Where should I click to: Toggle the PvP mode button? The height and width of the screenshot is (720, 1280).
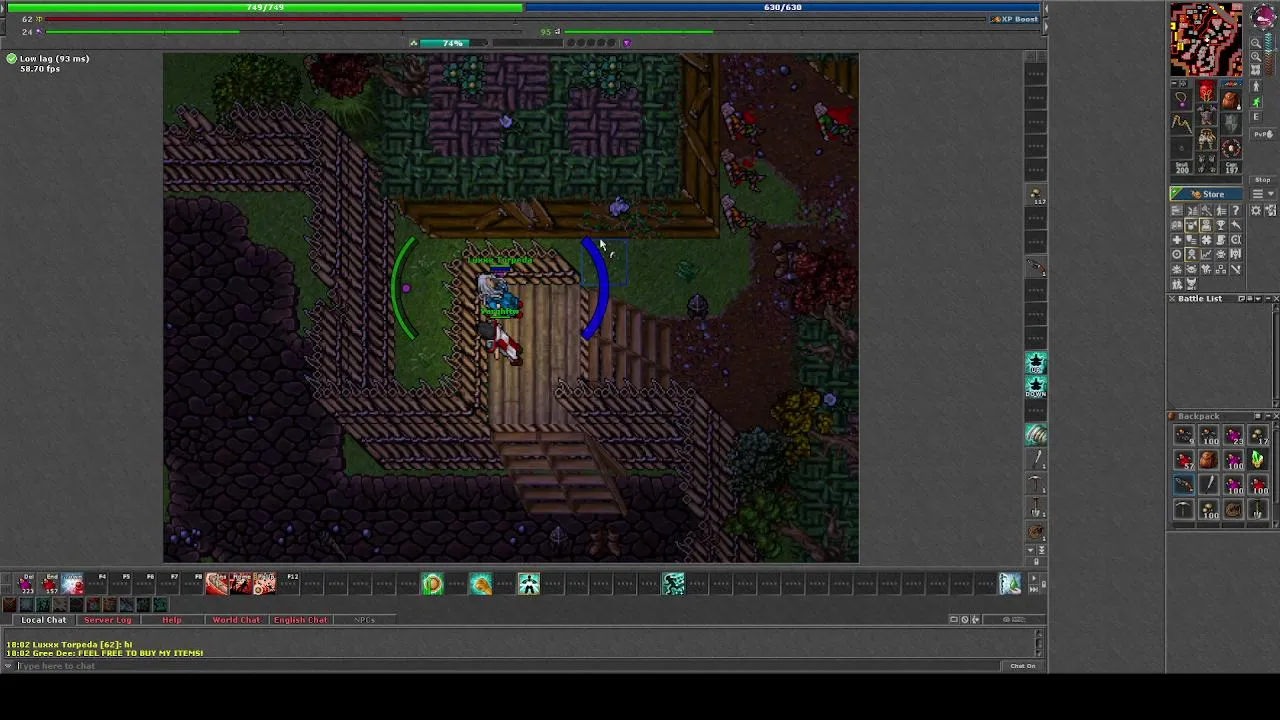(x=1263, y=134)
